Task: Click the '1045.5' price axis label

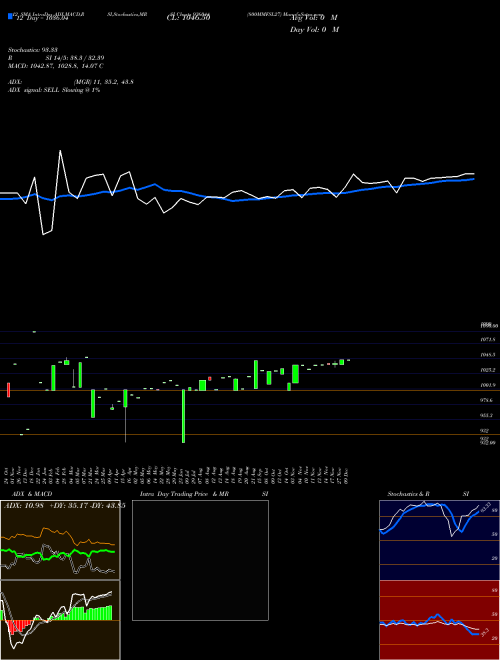Action: (x=487, y=355)
